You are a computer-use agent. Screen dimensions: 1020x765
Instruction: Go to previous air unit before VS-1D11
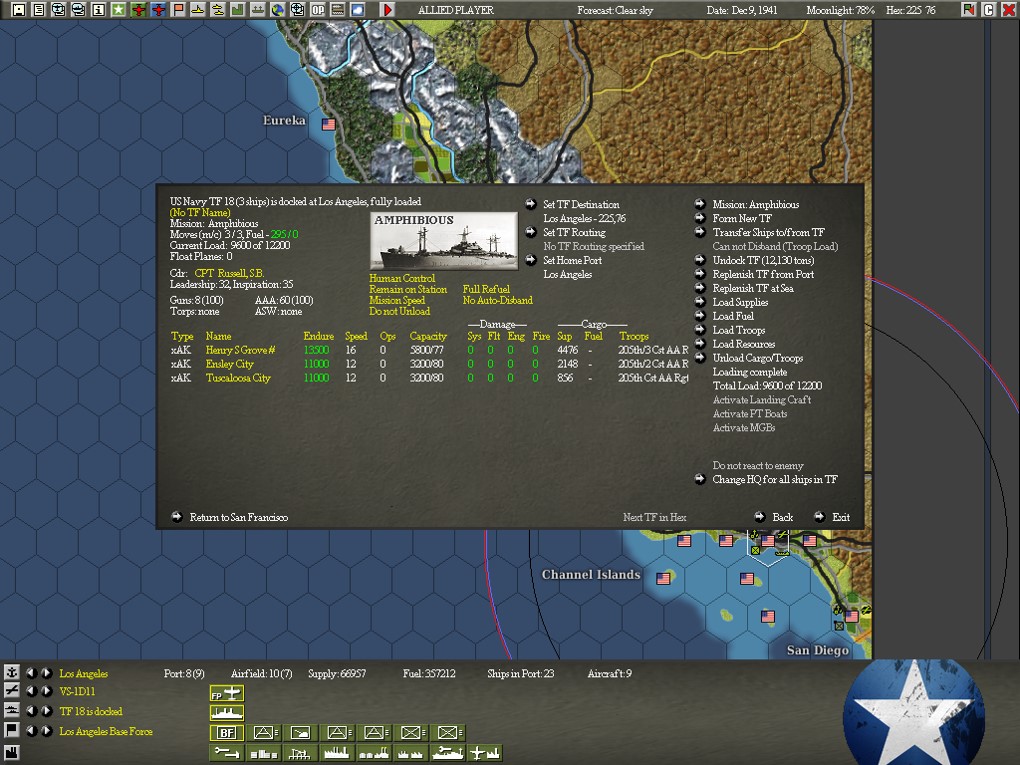[31, 691]
